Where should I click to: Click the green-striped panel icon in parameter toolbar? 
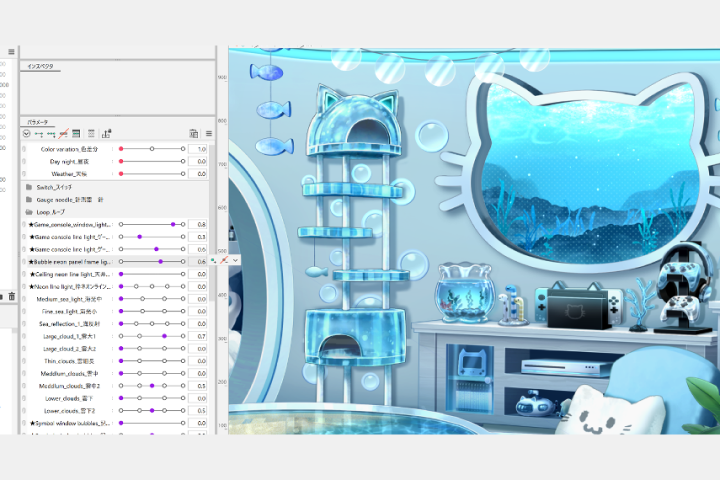click(x=76, y=134)
